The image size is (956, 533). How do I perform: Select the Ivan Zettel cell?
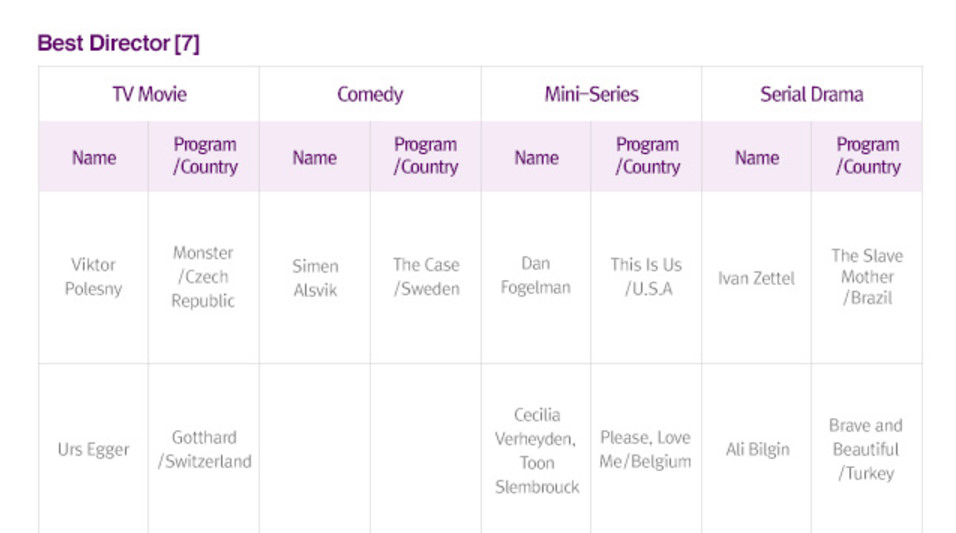point(756,278)
